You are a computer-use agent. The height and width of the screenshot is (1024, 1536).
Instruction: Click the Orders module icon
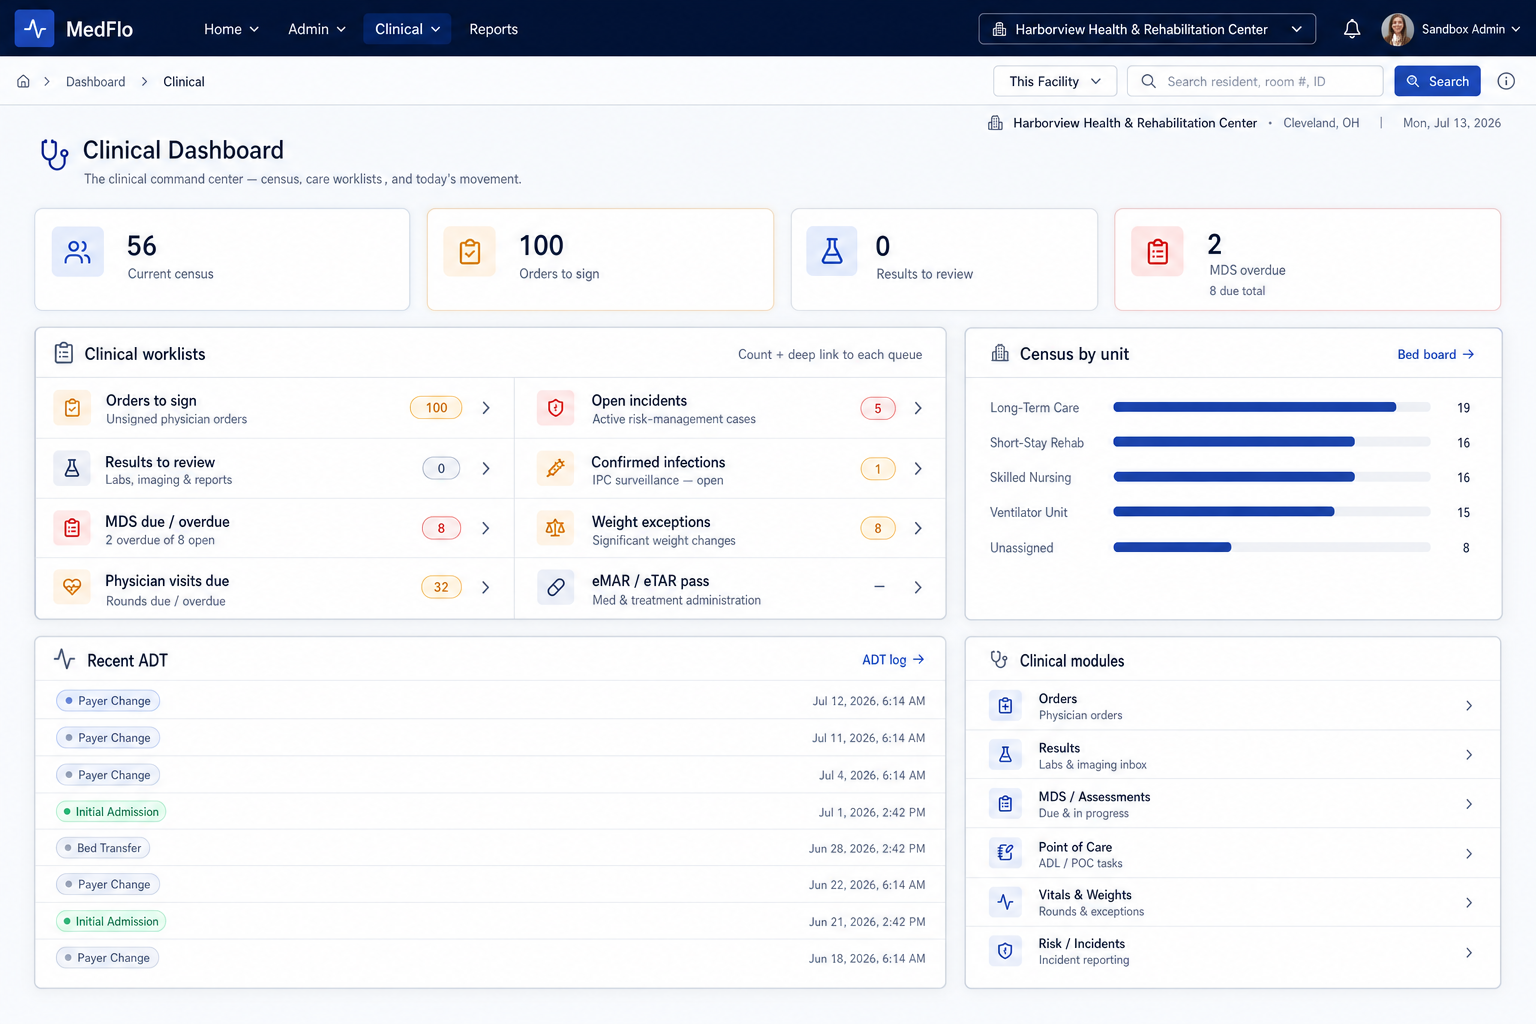[x=1005, y=706]
